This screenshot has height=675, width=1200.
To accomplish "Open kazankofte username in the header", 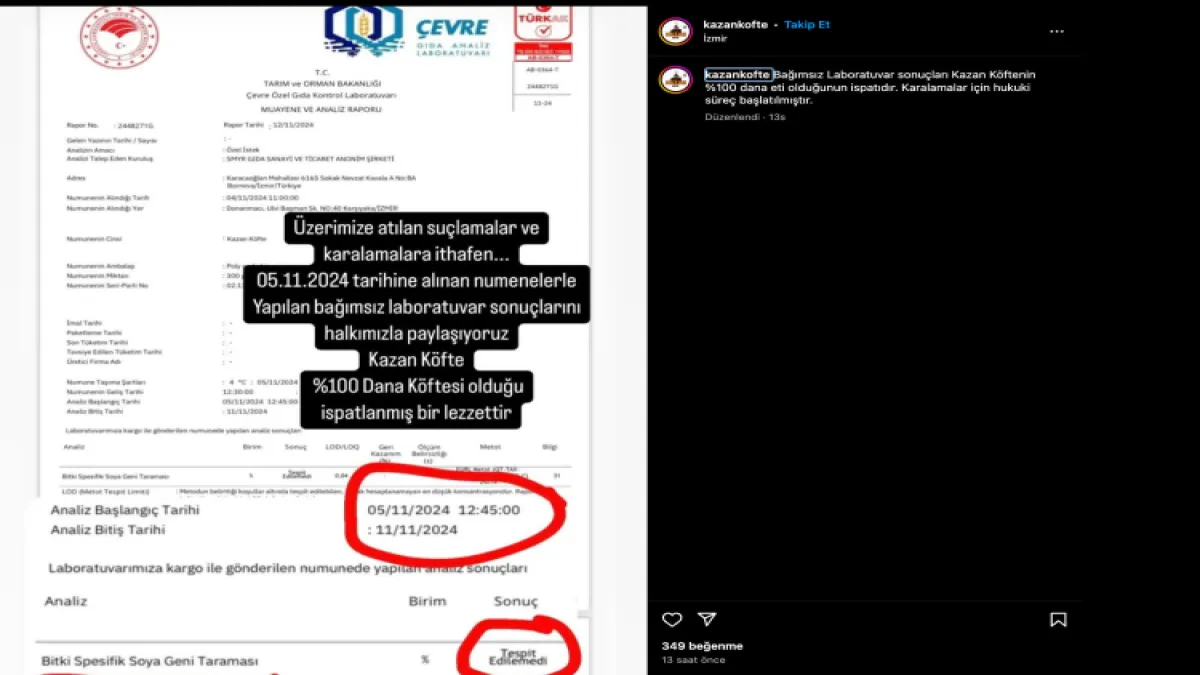I will point(735,24).
